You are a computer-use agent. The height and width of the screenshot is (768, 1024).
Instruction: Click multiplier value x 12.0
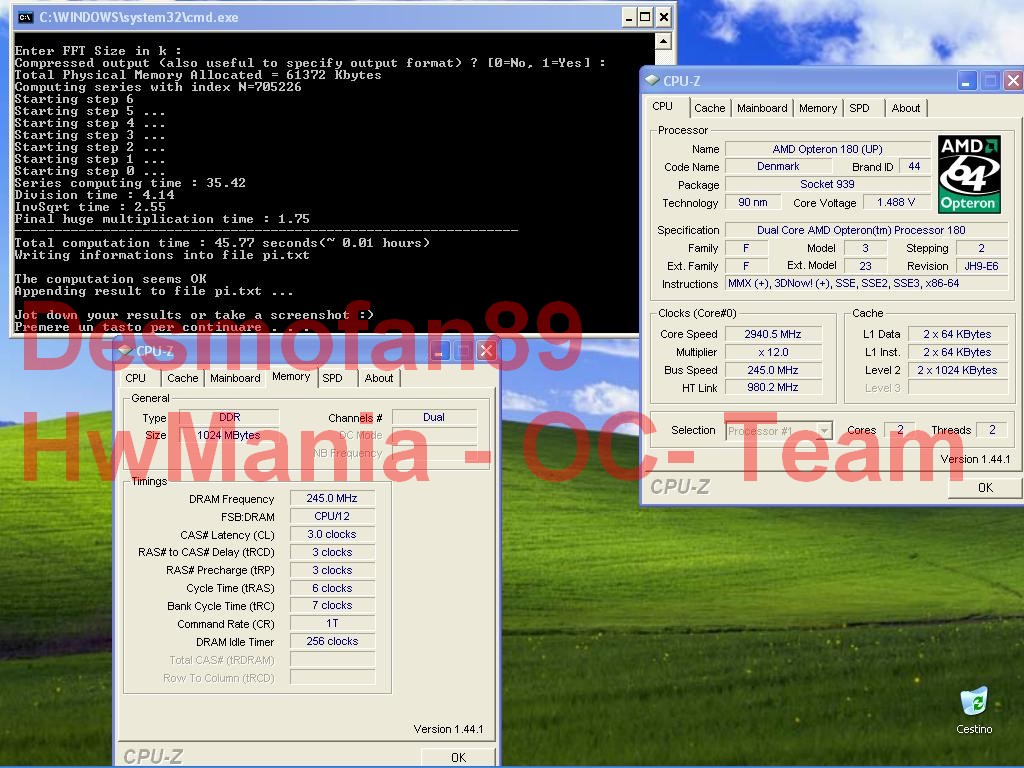pyautogui.click(x=773, y=352)
